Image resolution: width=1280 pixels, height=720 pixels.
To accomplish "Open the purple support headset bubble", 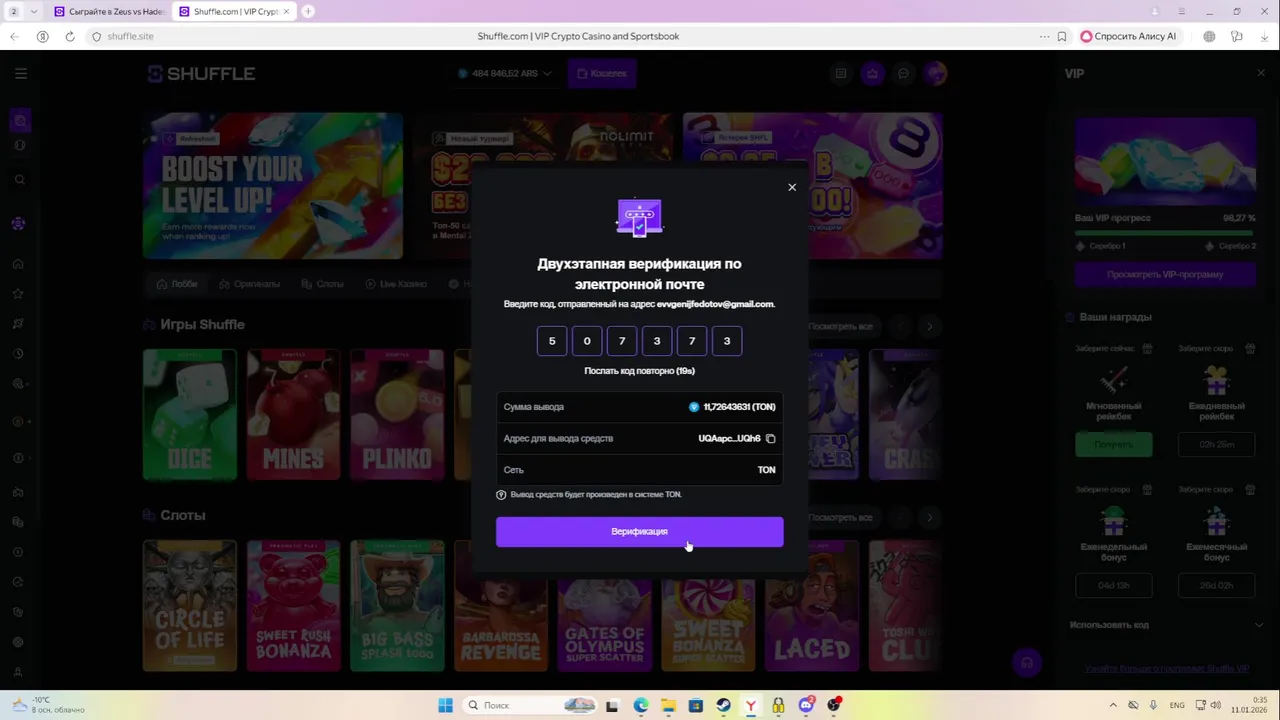I will tap(1026, 662).
